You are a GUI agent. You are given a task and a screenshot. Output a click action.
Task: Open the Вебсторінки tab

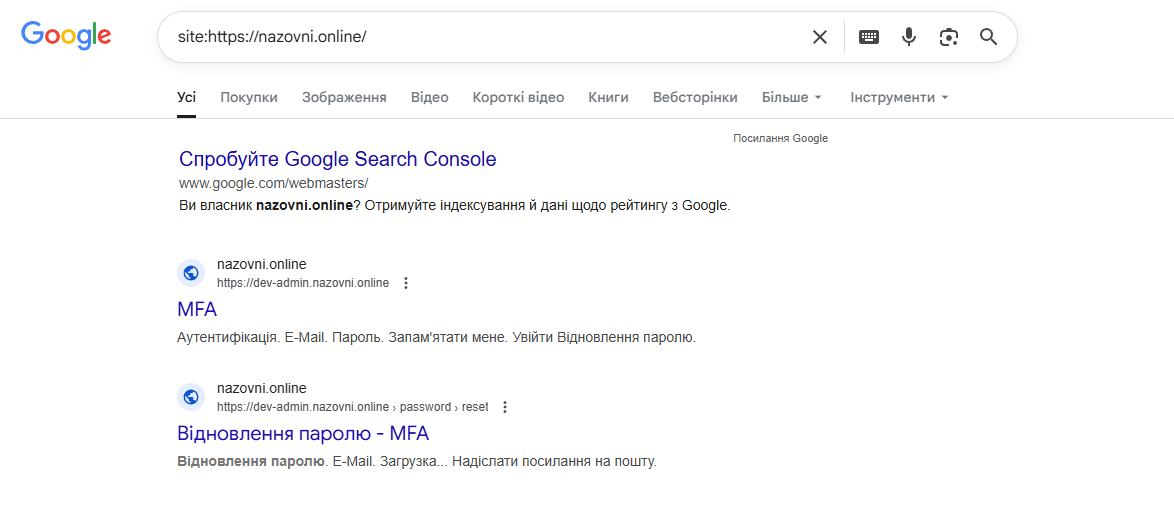click(695, 97)
